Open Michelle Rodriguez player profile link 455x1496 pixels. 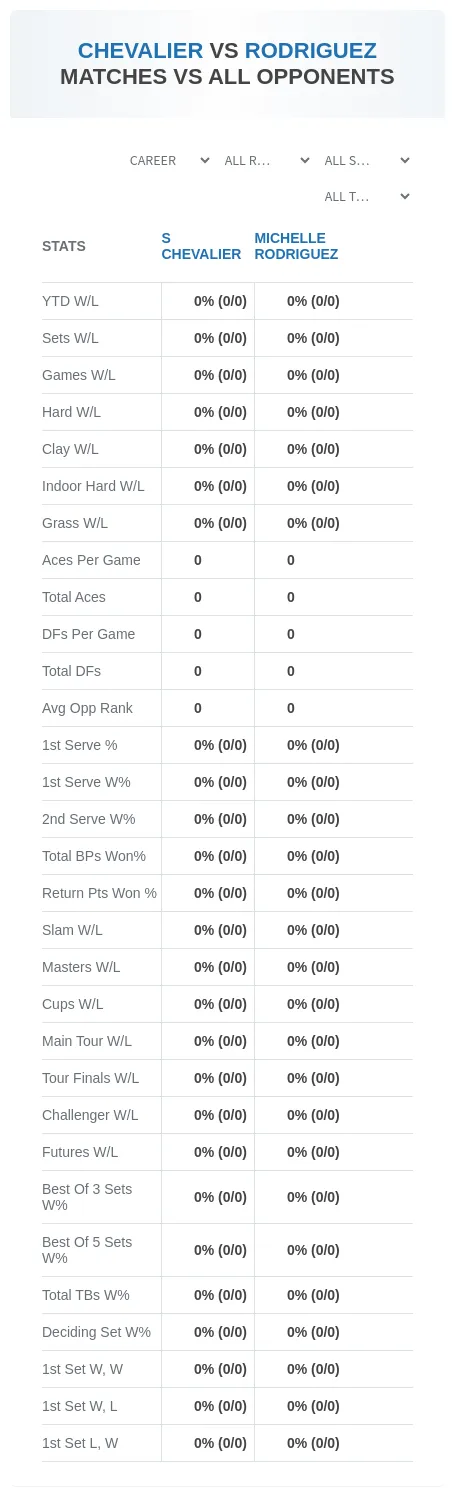[296, 246]
